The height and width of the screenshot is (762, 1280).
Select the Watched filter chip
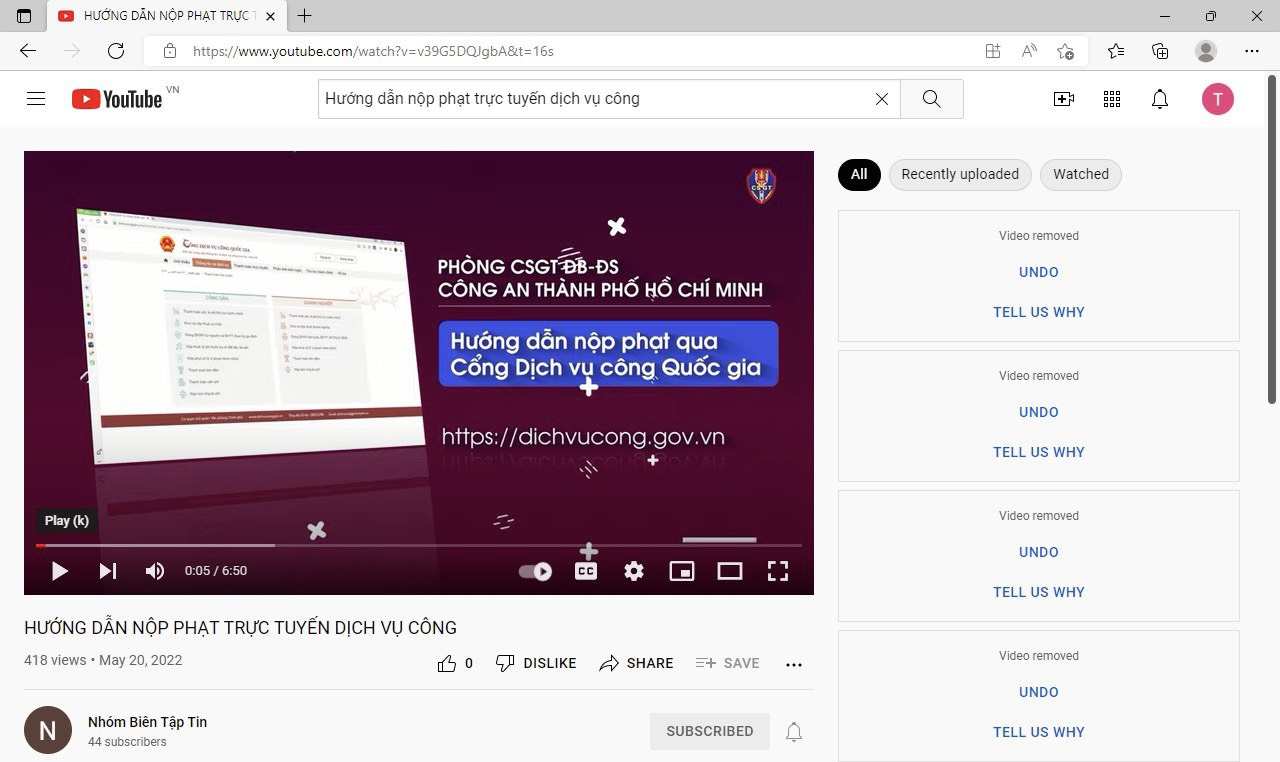tap(1081, 174)
